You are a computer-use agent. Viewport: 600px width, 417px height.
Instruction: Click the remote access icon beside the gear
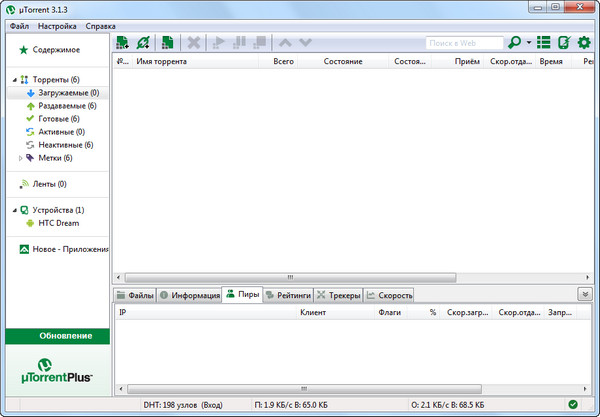click(x=564, y=43)
